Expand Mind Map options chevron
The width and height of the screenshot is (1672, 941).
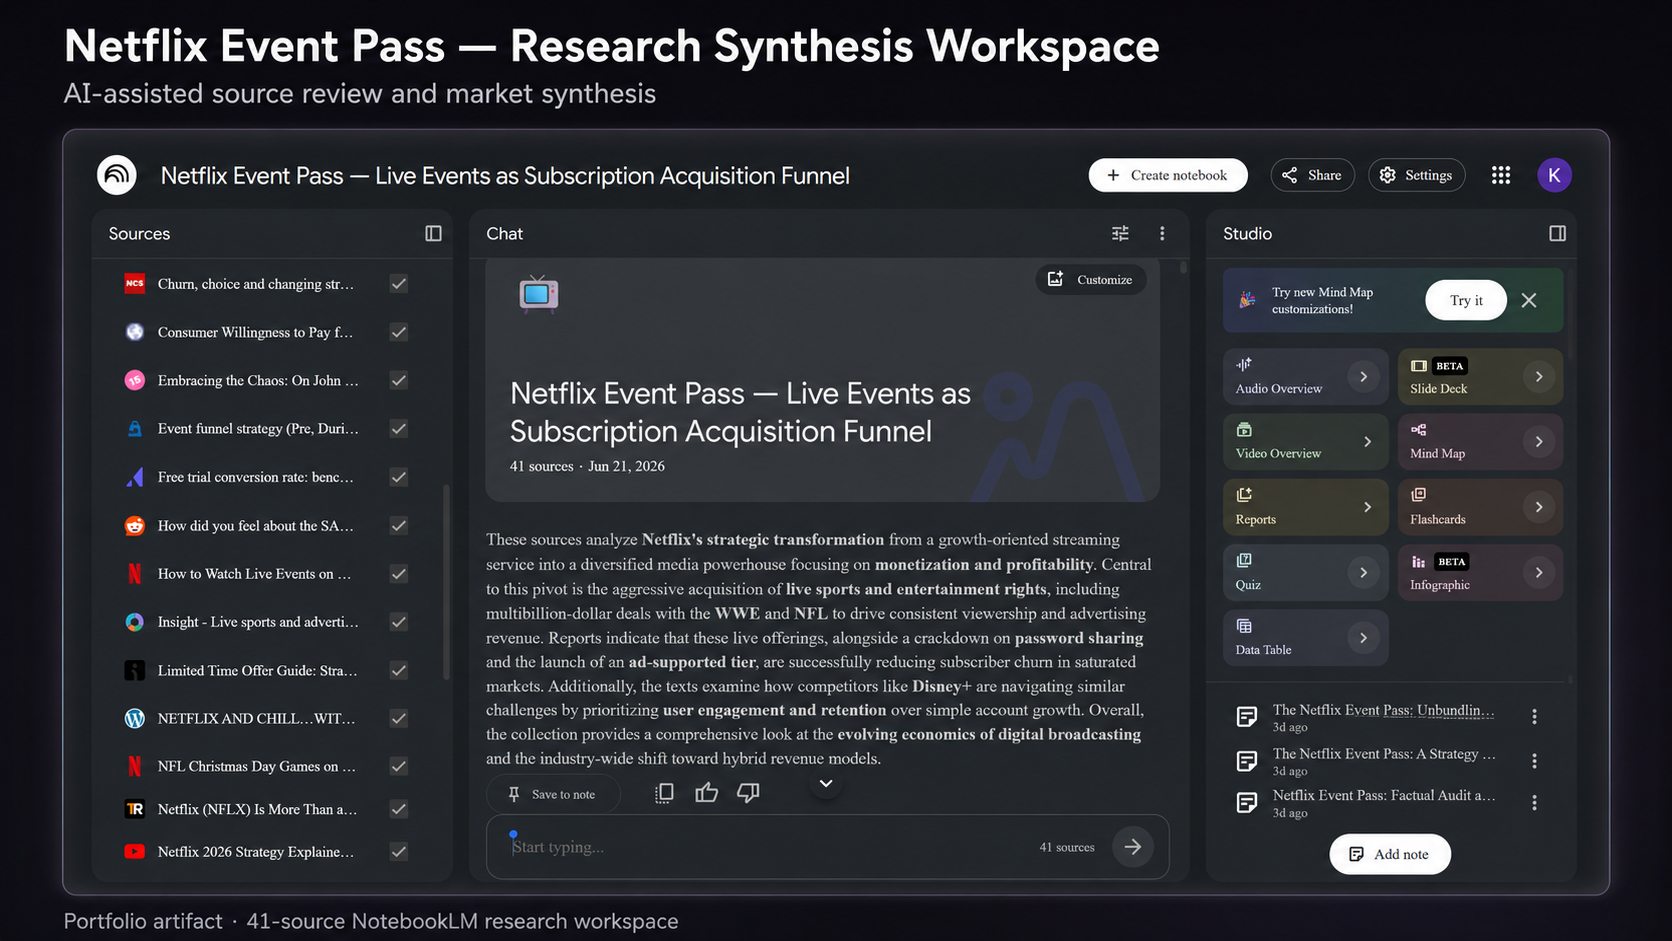[x=1539, y=442]
